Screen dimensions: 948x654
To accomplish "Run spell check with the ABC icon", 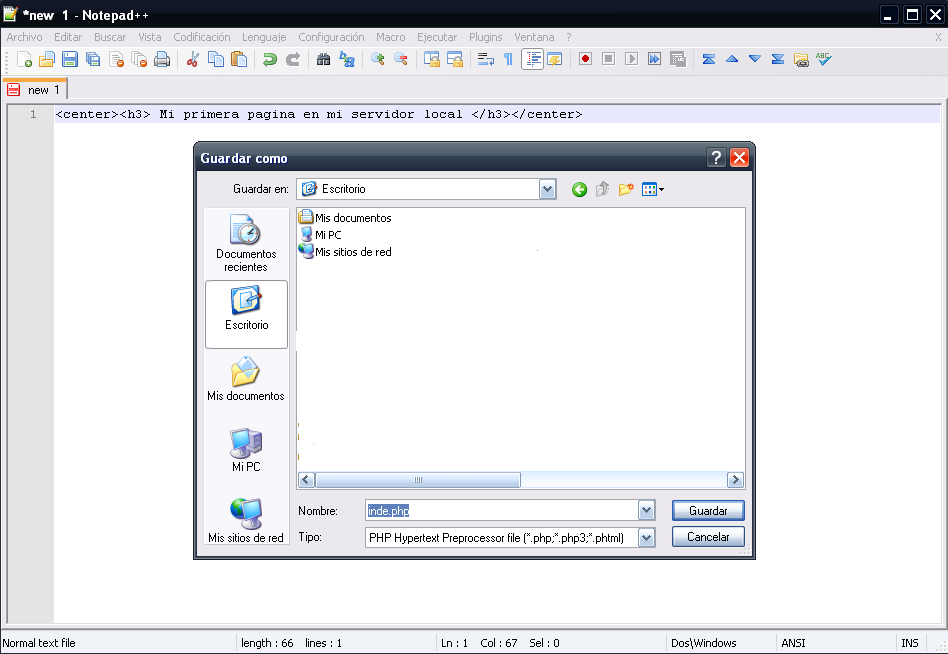I will (x=822, y=59).
